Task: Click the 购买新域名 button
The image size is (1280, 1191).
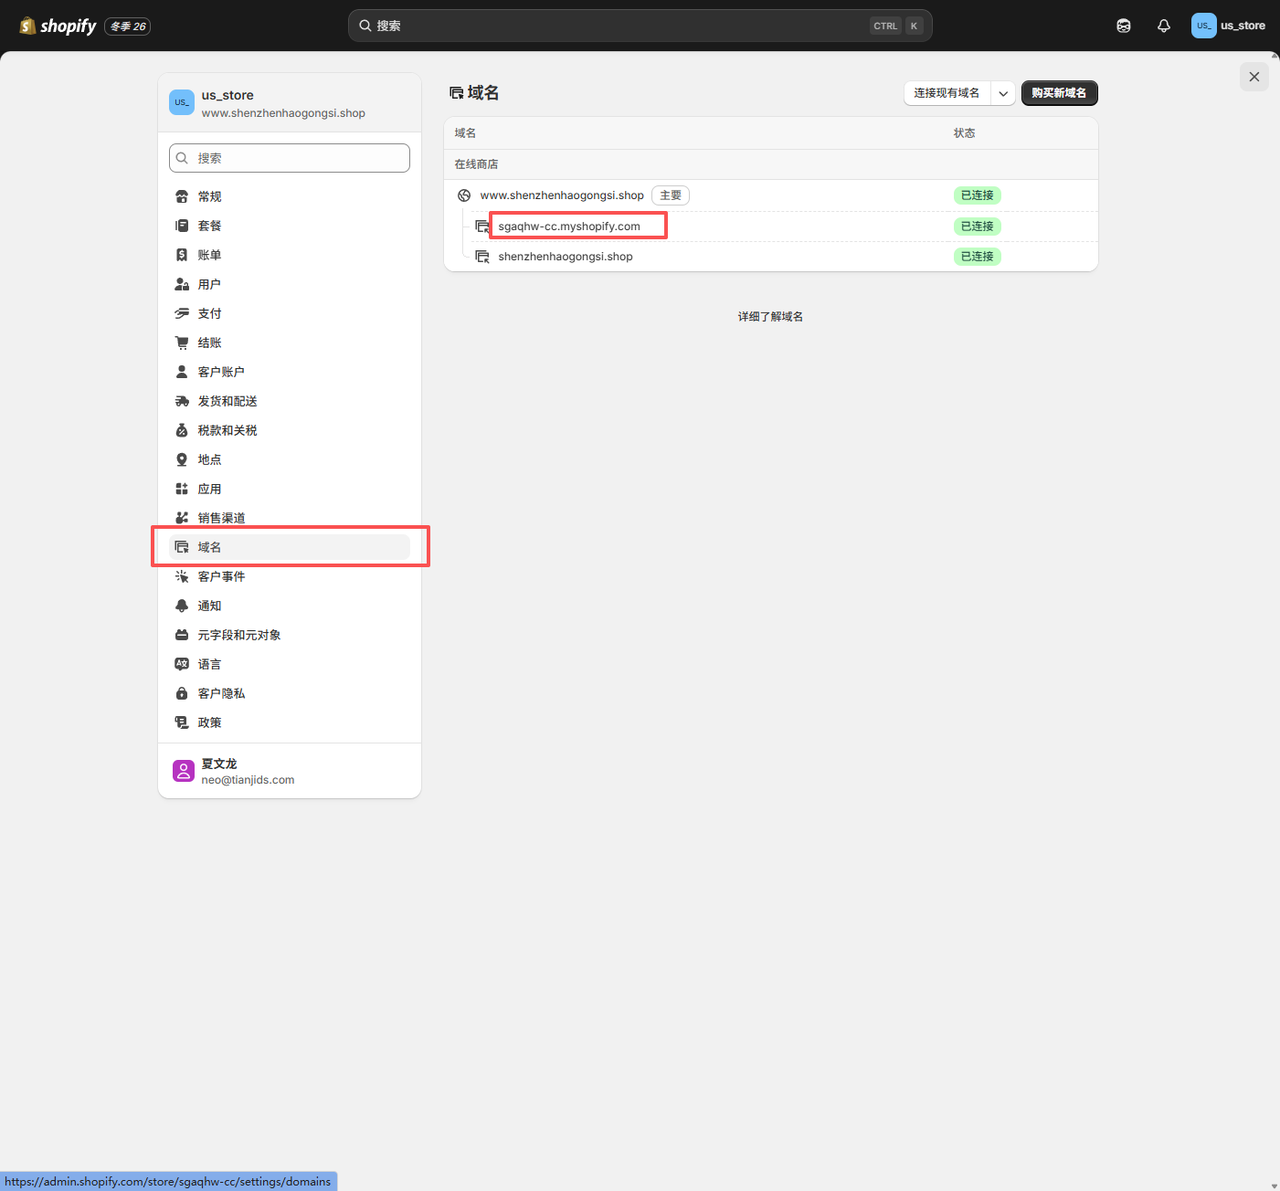Action: (1059, 93)
